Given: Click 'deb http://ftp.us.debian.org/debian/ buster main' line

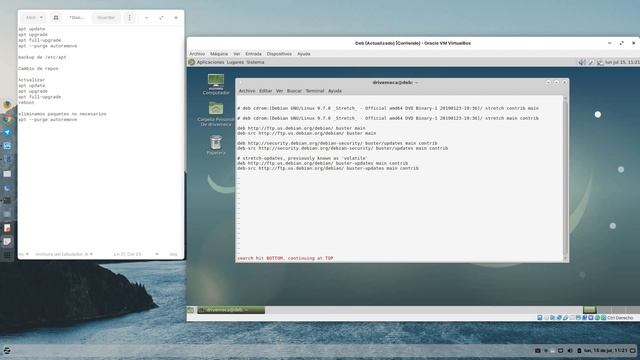Looking at the screenshot, I should [301, 128].
